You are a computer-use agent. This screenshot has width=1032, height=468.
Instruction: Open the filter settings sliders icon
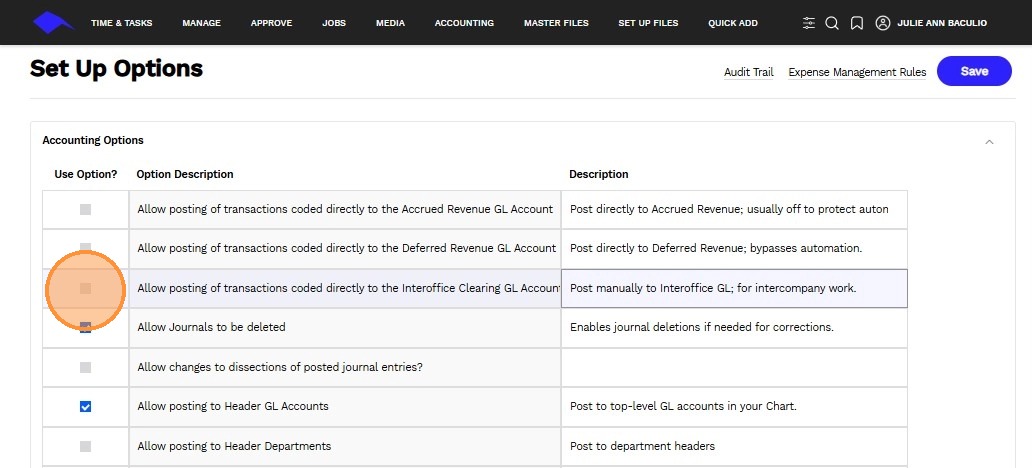click(809, 23)
